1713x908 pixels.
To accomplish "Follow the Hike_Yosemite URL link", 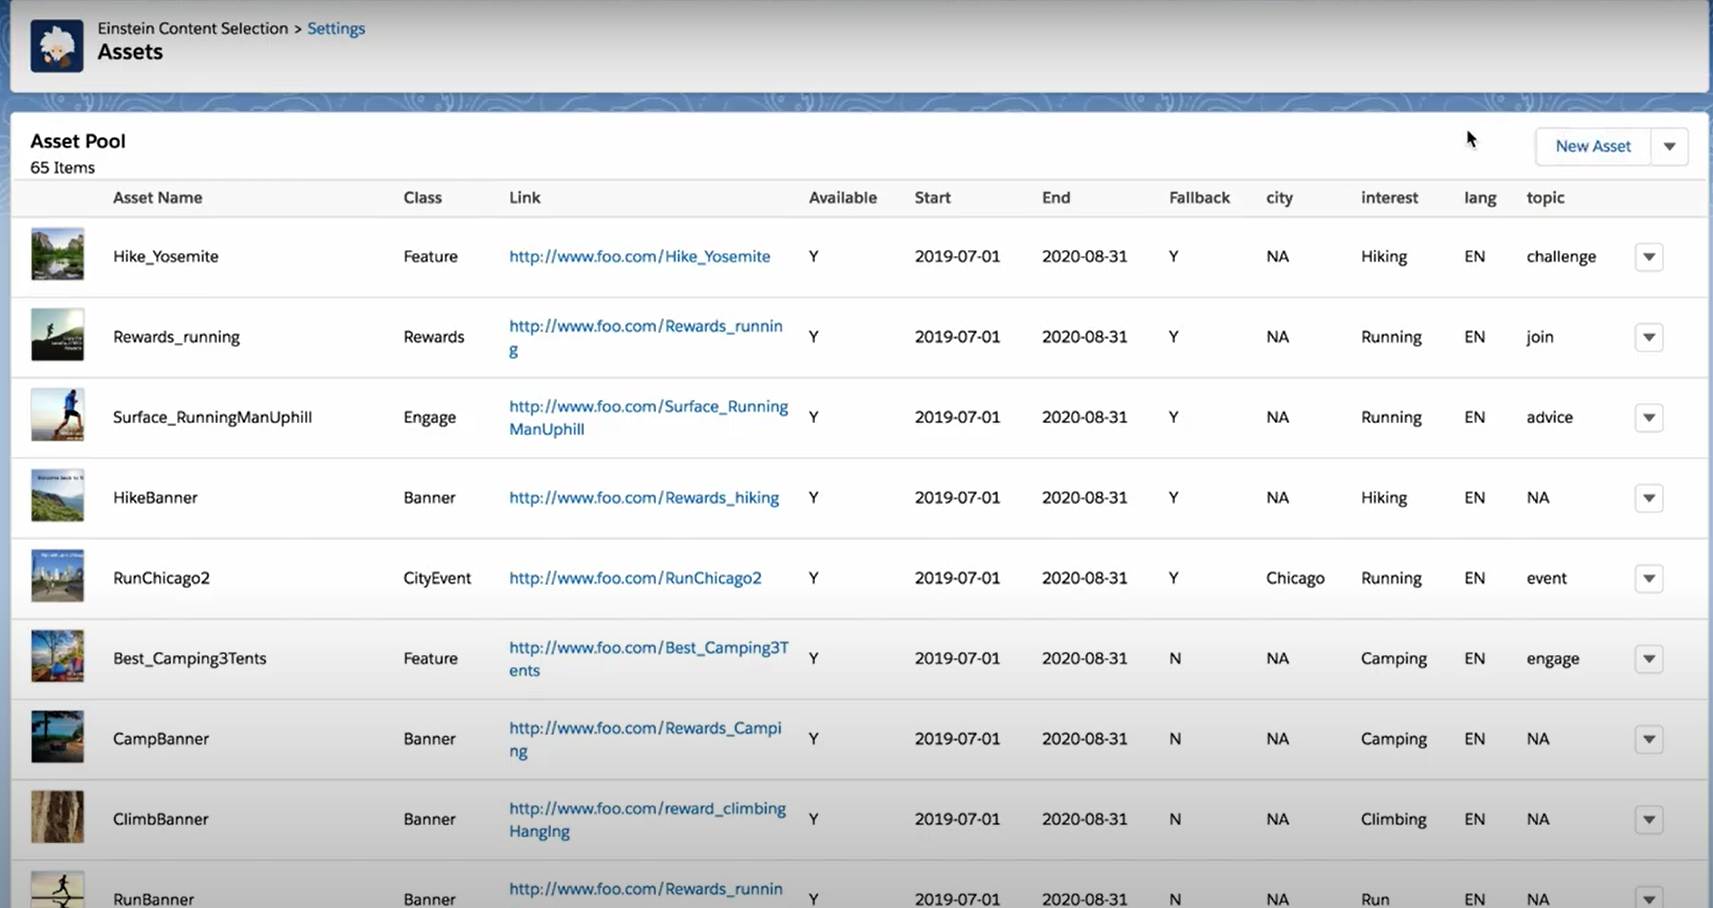I will click(x=639, y=256).
